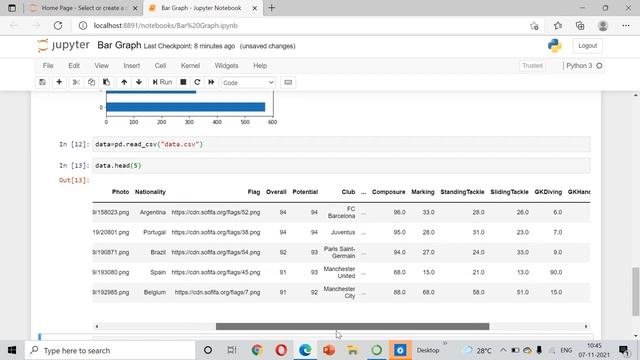640x360 pixels.
Task: Click the Python 3 kernel indicator
Action: (x=584, y=66)
